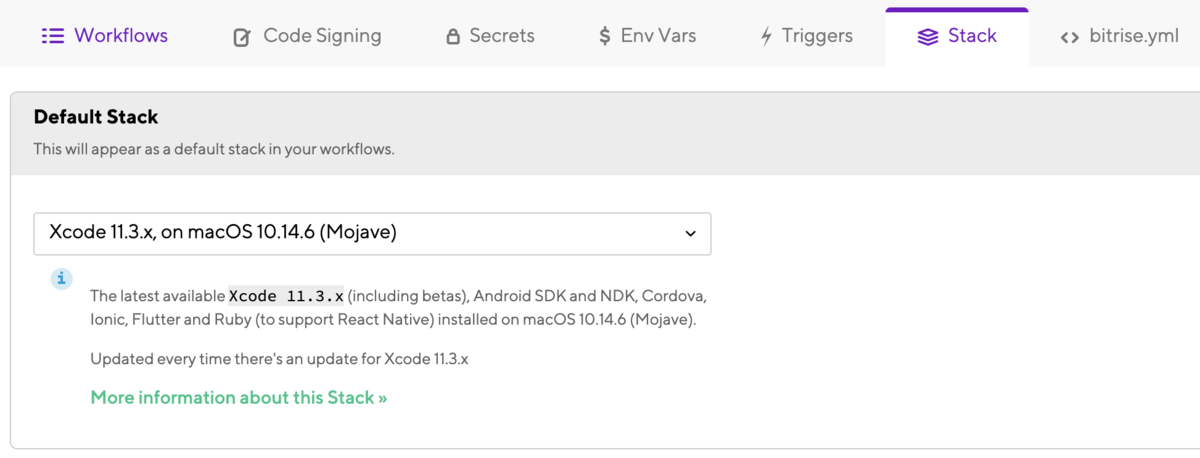Click the Env Vars dollar sign icon
The height and width of the screenshot is (458, 1200).
coord(605,37)
